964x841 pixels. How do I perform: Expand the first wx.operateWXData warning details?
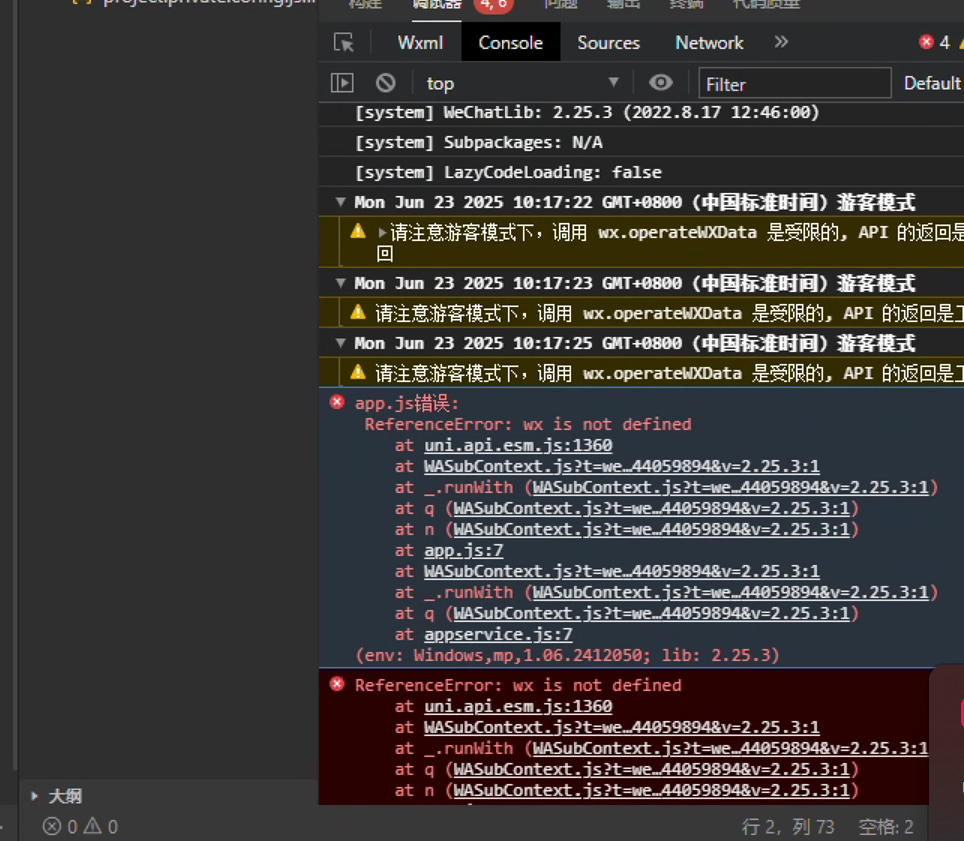click(382, 232)
